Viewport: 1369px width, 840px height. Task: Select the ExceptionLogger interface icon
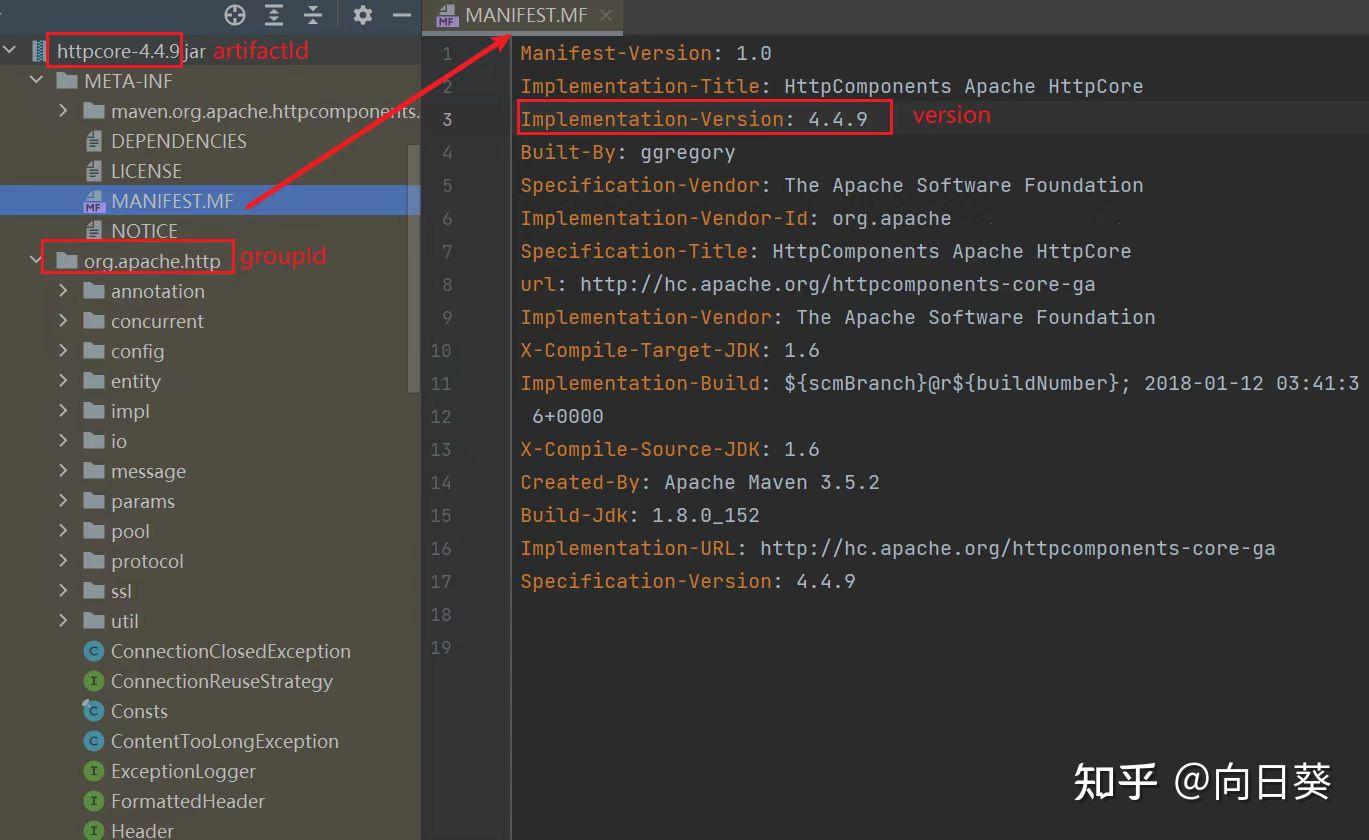[94, 772]
